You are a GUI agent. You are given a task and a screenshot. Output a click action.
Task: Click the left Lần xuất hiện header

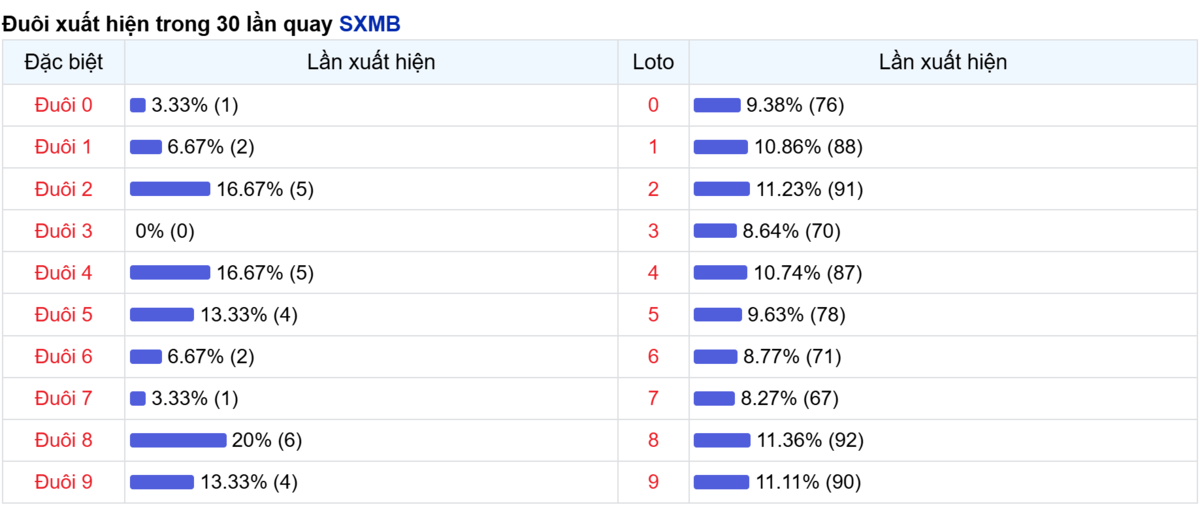pos(371,62)
